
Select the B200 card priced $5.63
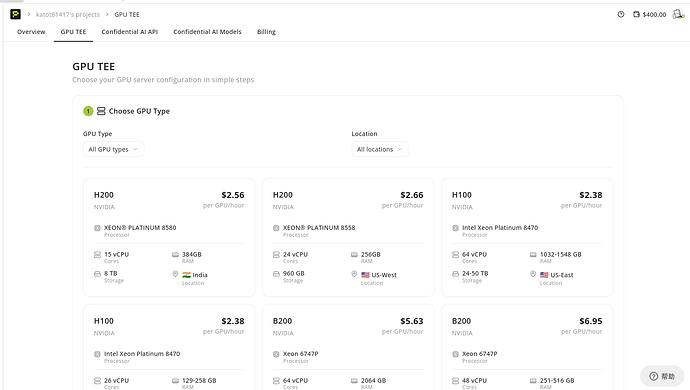click(x=348, y=347)
